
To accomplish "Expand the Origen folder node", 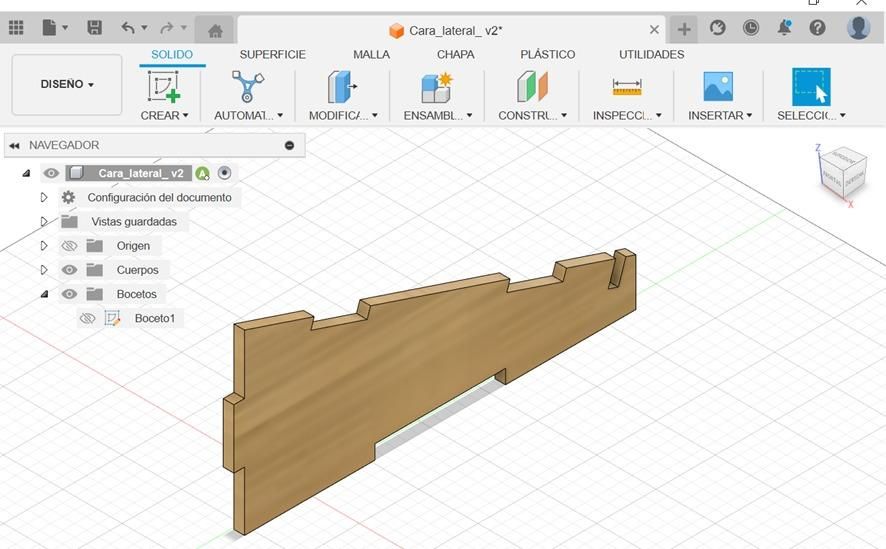I will 44,246.
